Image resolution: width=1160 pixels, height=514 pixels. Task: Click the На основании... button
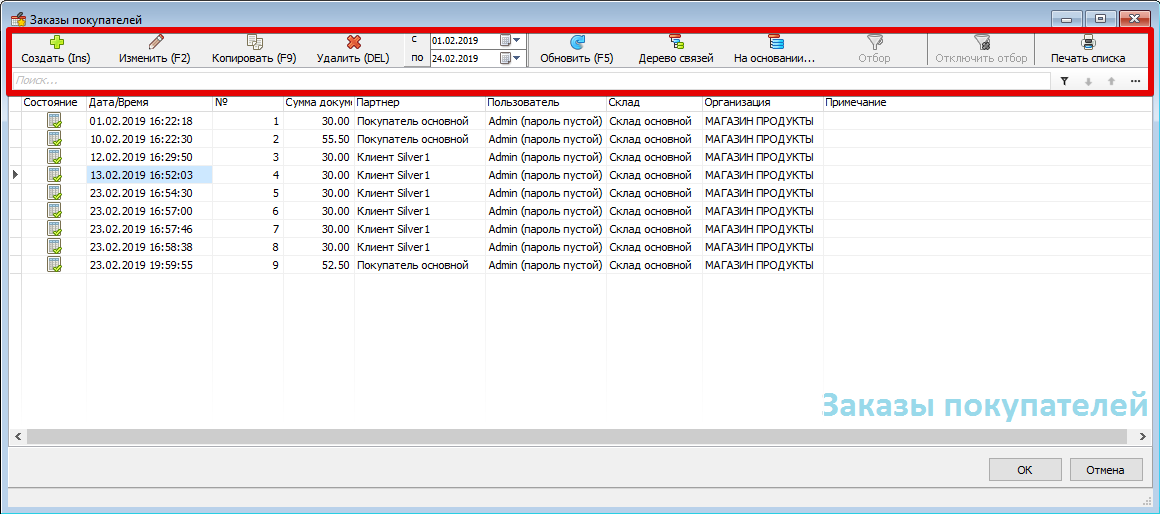tap(775, 50)
